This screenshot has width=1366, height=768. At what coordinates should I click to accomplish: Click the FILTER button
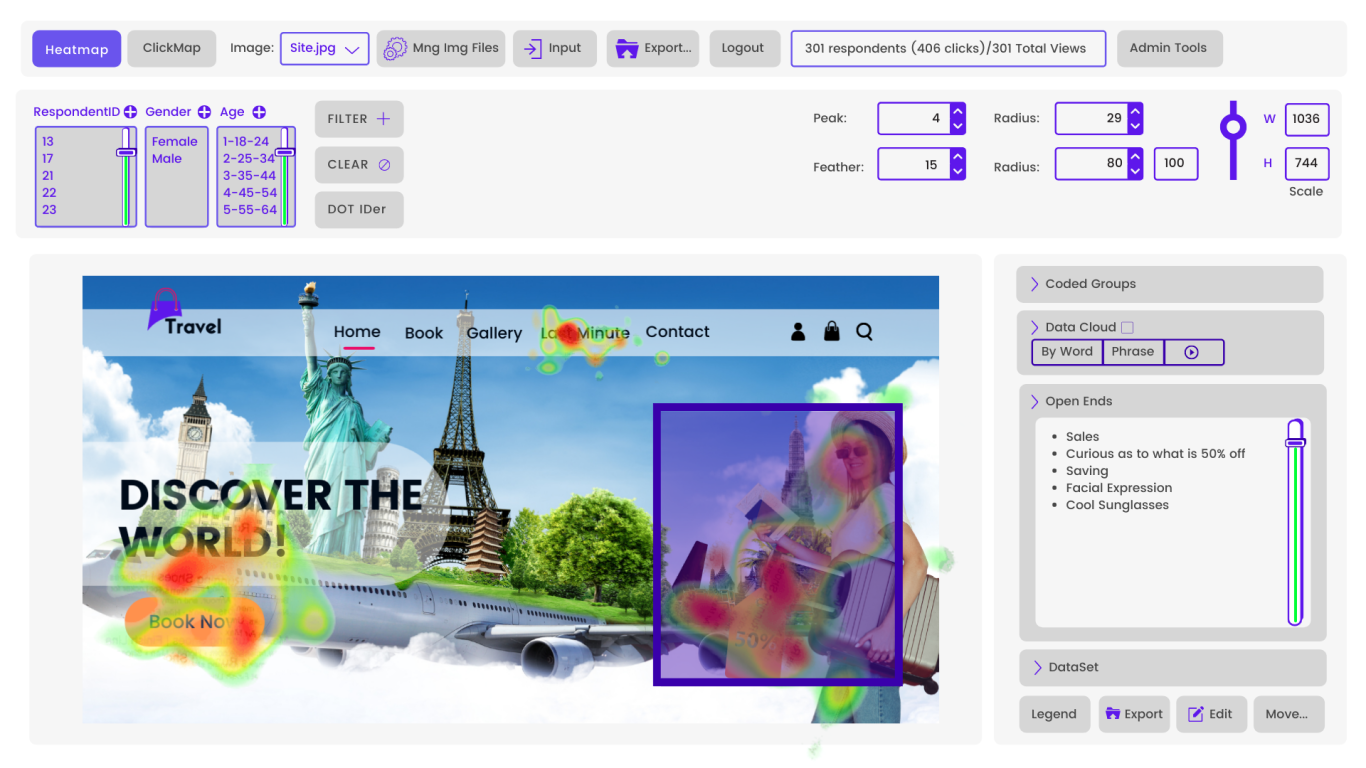coord(359,119)
